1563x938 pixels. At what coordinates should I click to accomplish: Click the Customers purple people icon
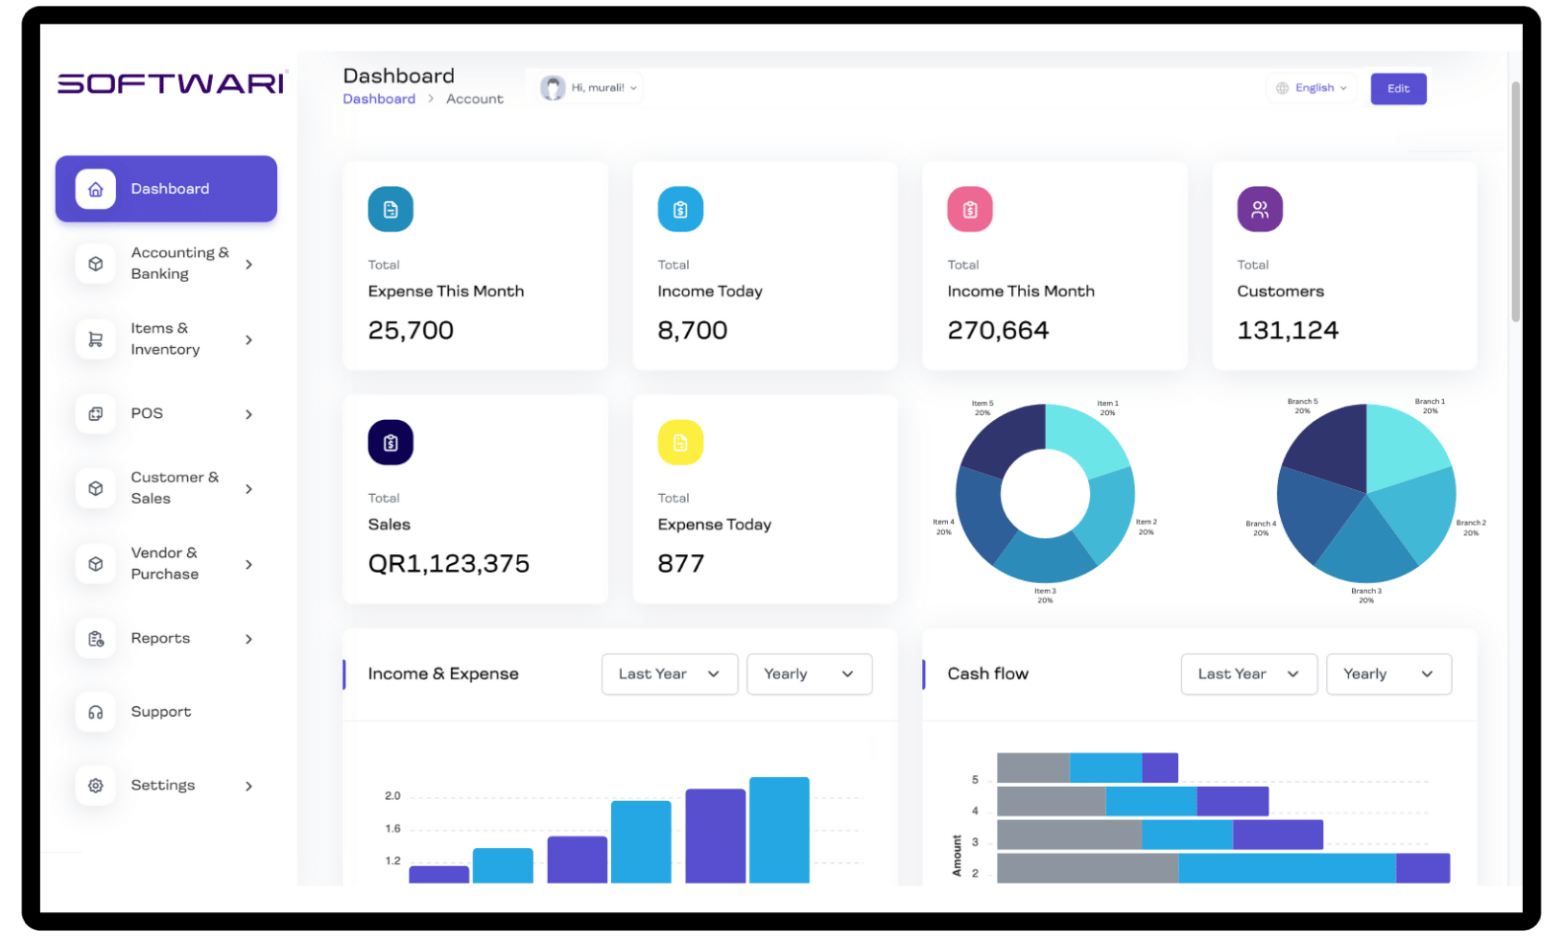coord(1260,210)
